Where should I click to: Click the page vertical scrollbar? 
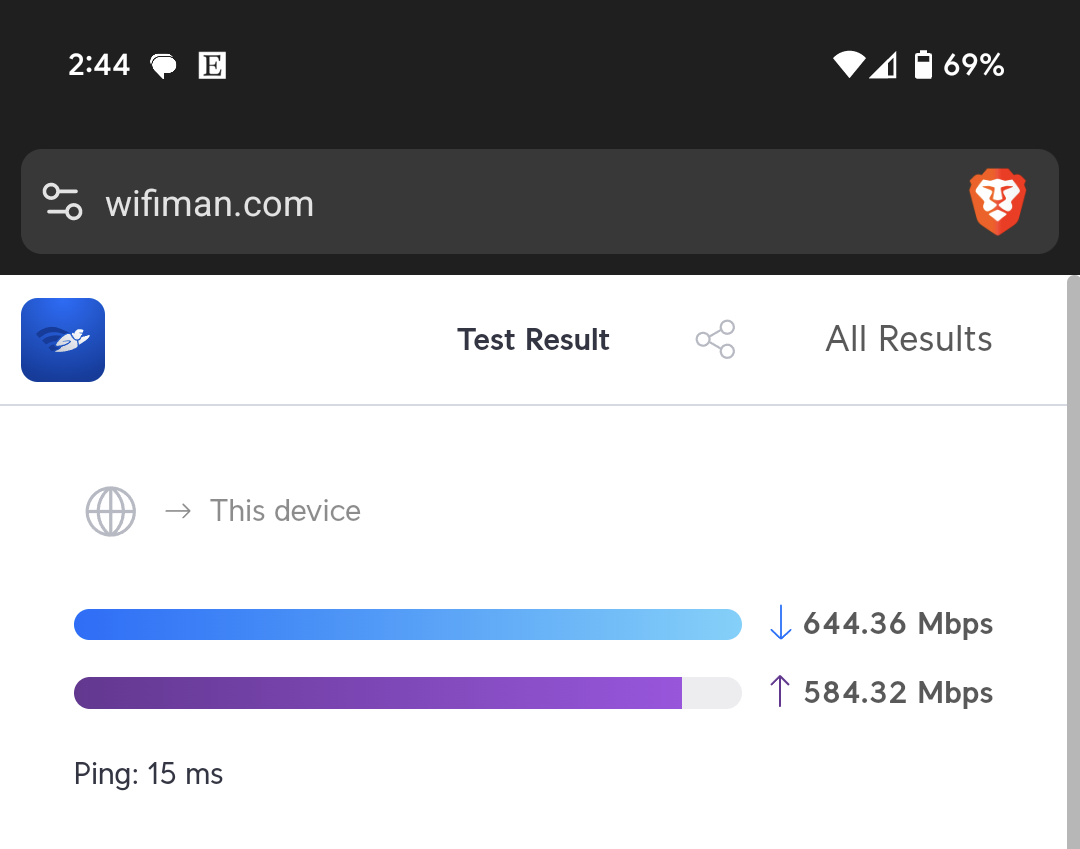(x=1073, y=562)
